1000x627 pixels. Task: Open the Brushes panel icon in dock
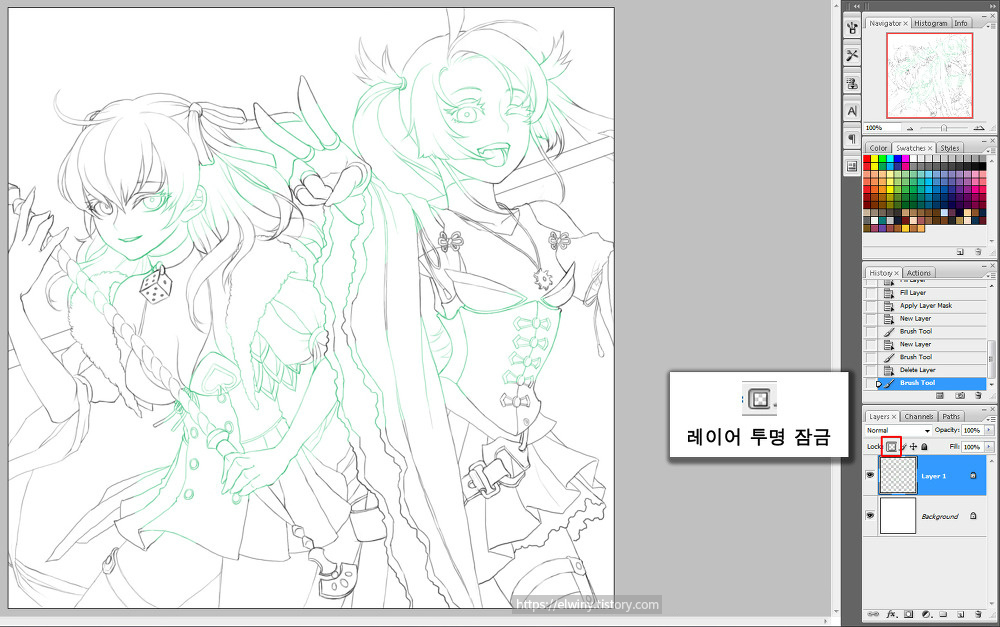852,28
